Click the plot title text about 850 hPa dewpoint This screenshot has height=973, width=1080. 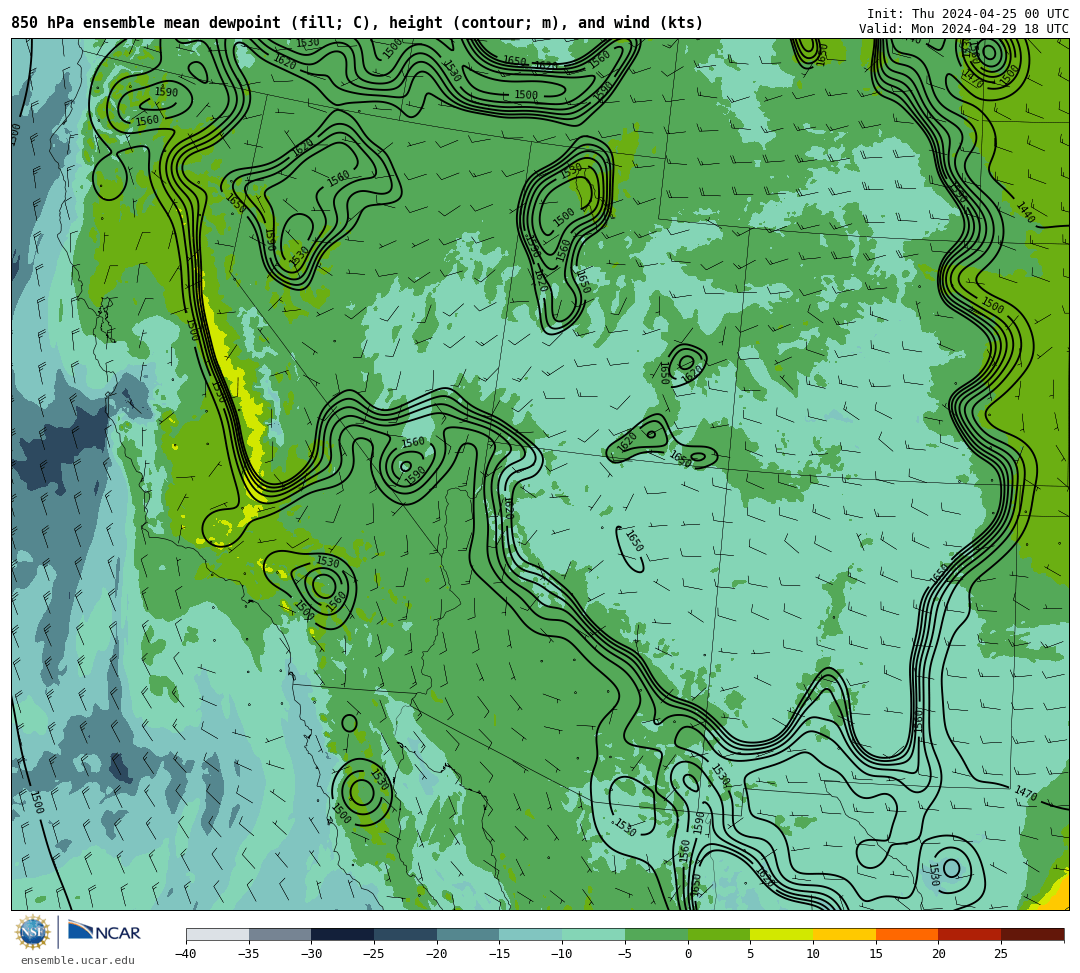(357, 23)
